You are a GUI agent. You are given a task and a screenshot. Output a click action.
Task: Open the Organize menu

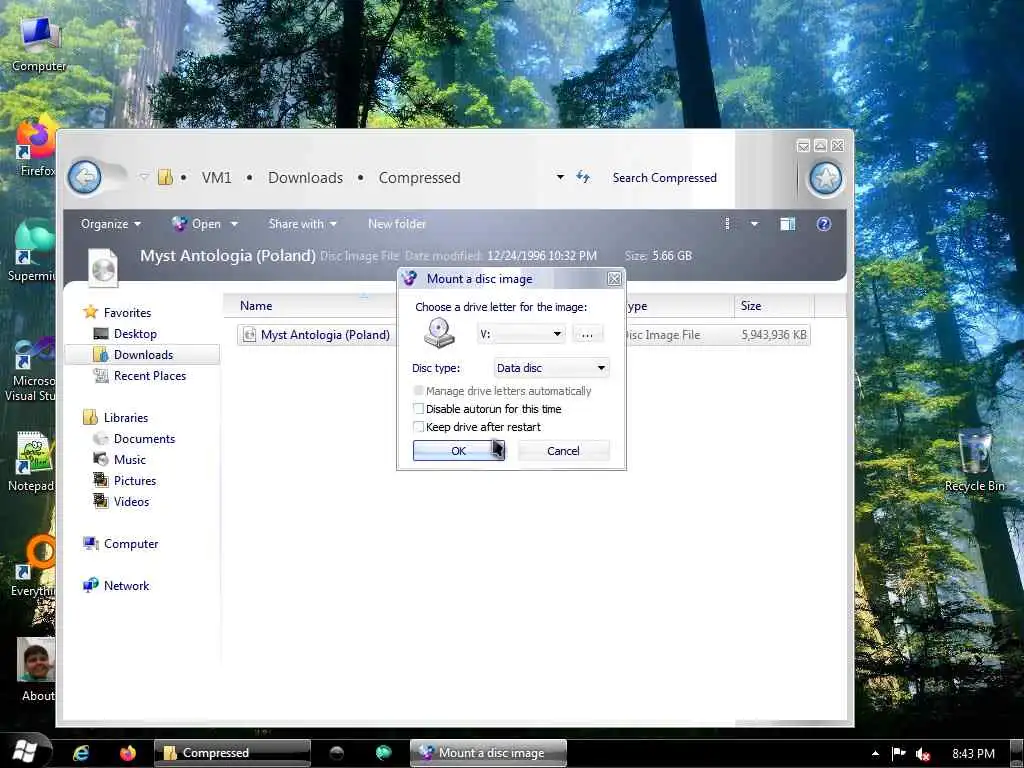110,224
